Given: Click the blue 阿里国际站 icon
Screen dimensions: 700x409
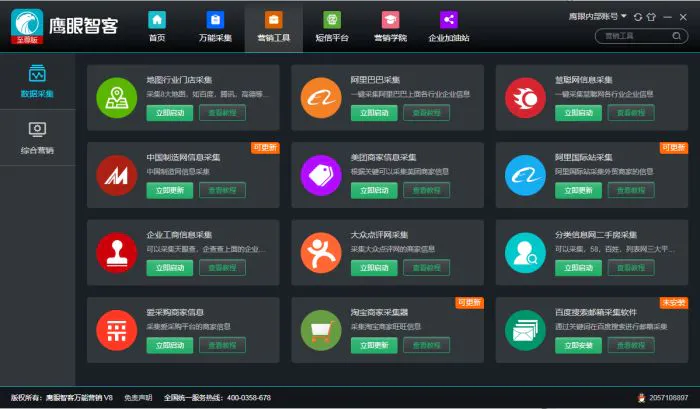Looking at the screenshot, I should coord(525,175).
